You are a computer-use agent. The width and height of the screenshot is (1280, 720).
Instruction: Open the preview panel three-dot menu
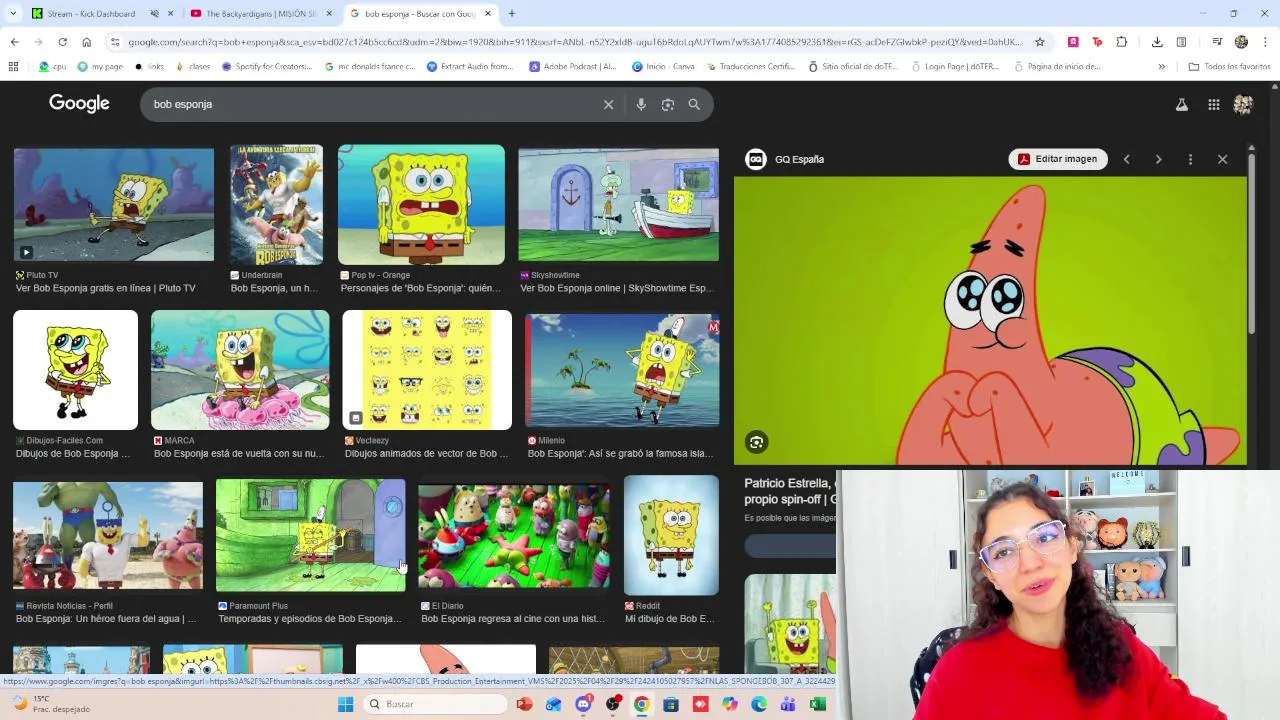[x=1190, y=159]
